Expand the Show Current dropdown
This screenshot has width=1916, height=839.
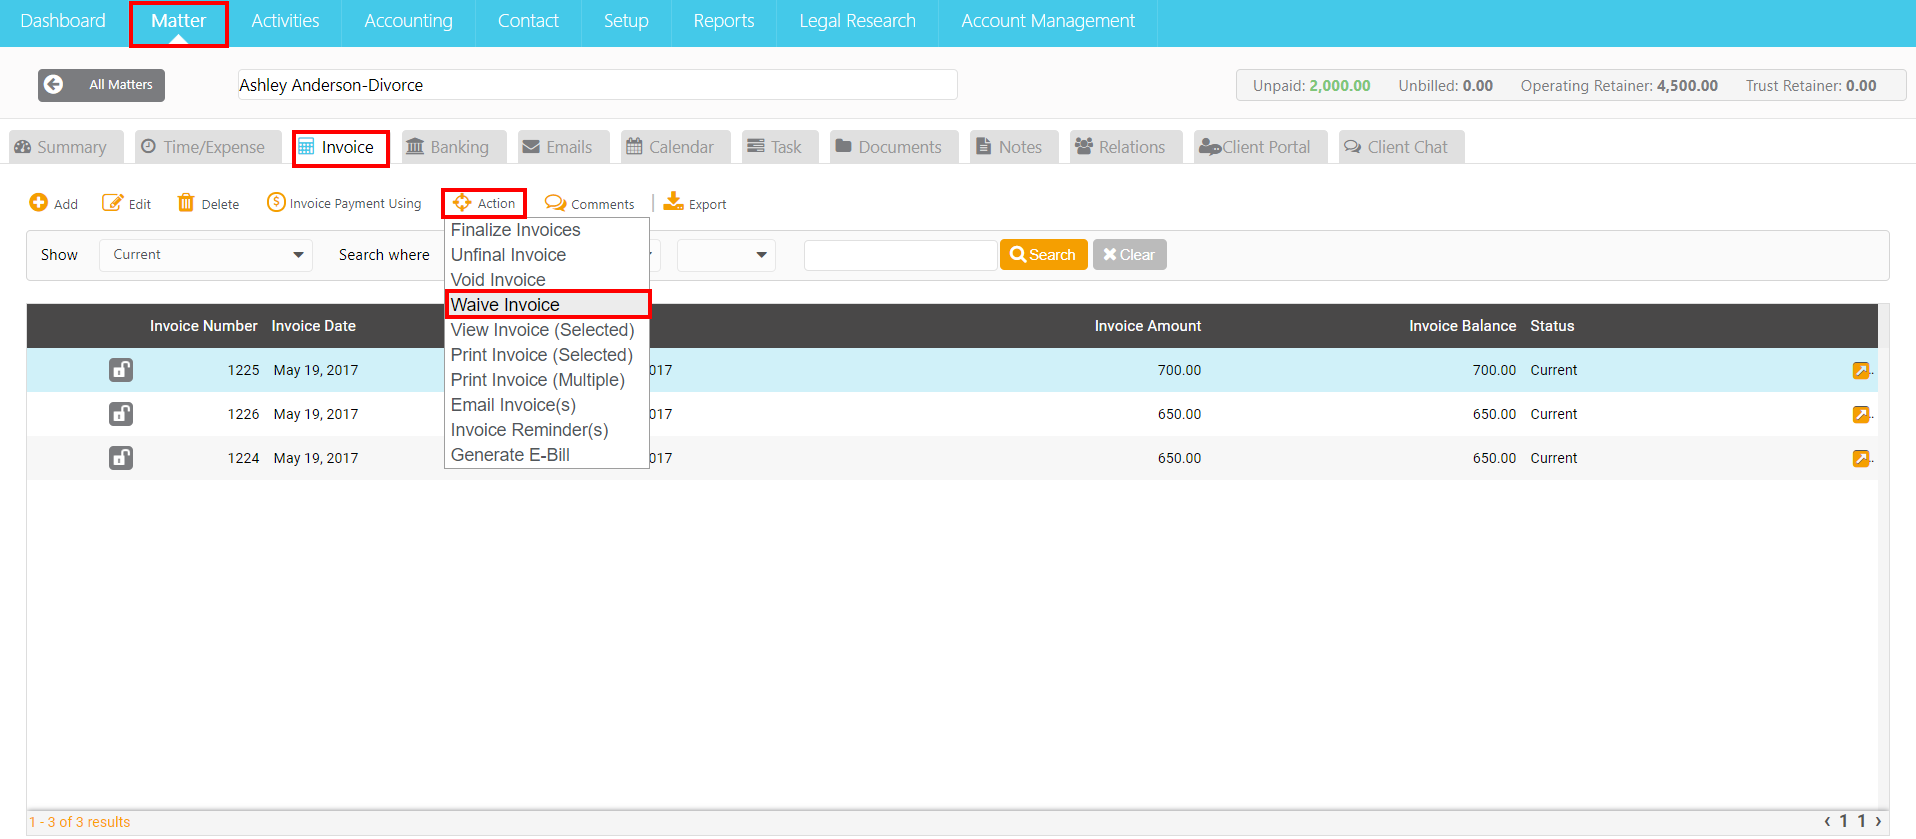coord(206,255)
